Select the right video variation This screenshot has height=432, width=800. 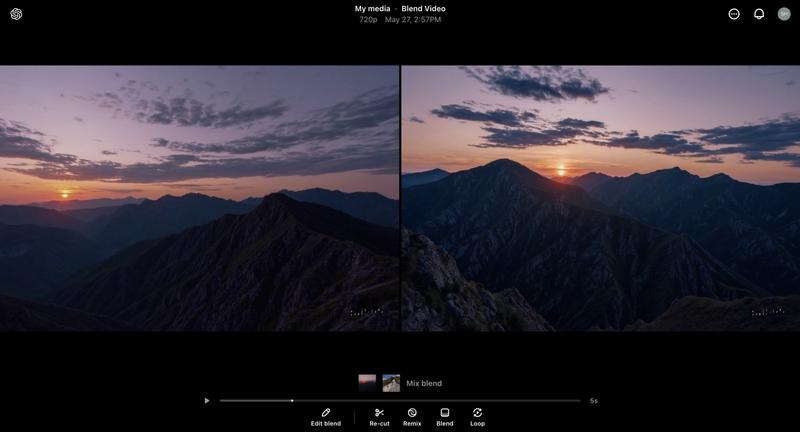pyautogui.click(x=600, y=198)
